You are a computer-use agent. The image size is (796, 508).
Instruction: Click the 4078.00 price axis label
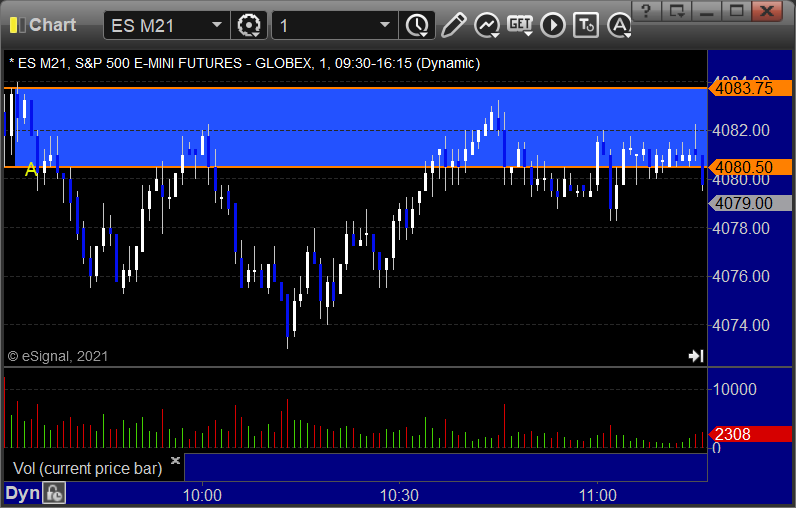pyautogui.click(x=741, y=228)
